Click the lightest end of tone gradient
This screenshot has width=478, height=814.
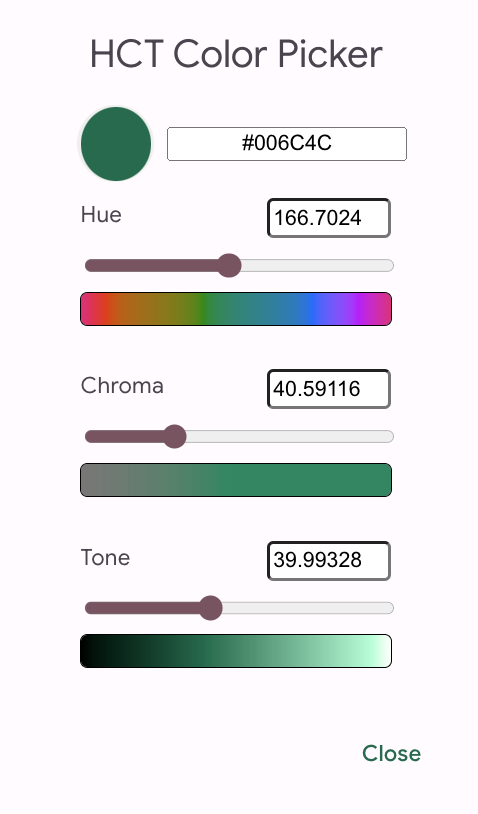pos(383,651)
